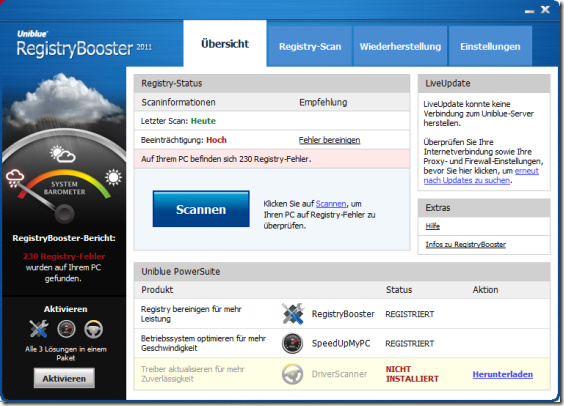Click 'Alle 3 Lösungen in einem Paket' text
The width and height of the screenshot is (564, 406).
[x=66, y=353]
